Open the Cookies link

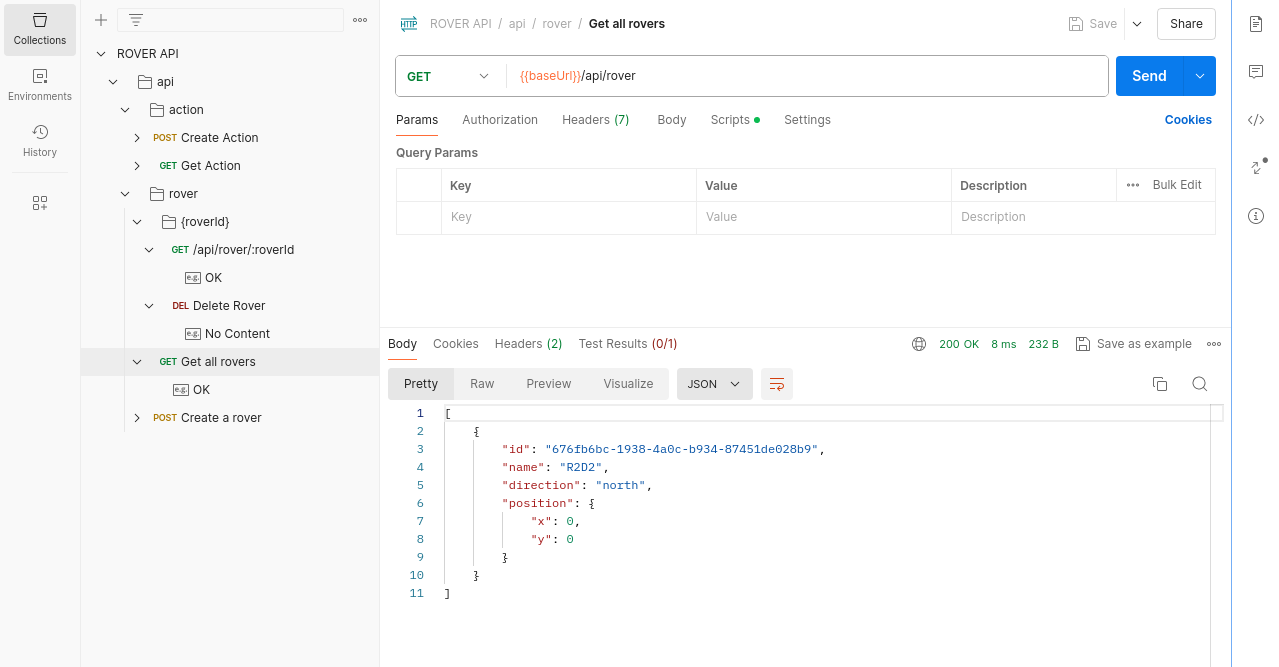1188,120
